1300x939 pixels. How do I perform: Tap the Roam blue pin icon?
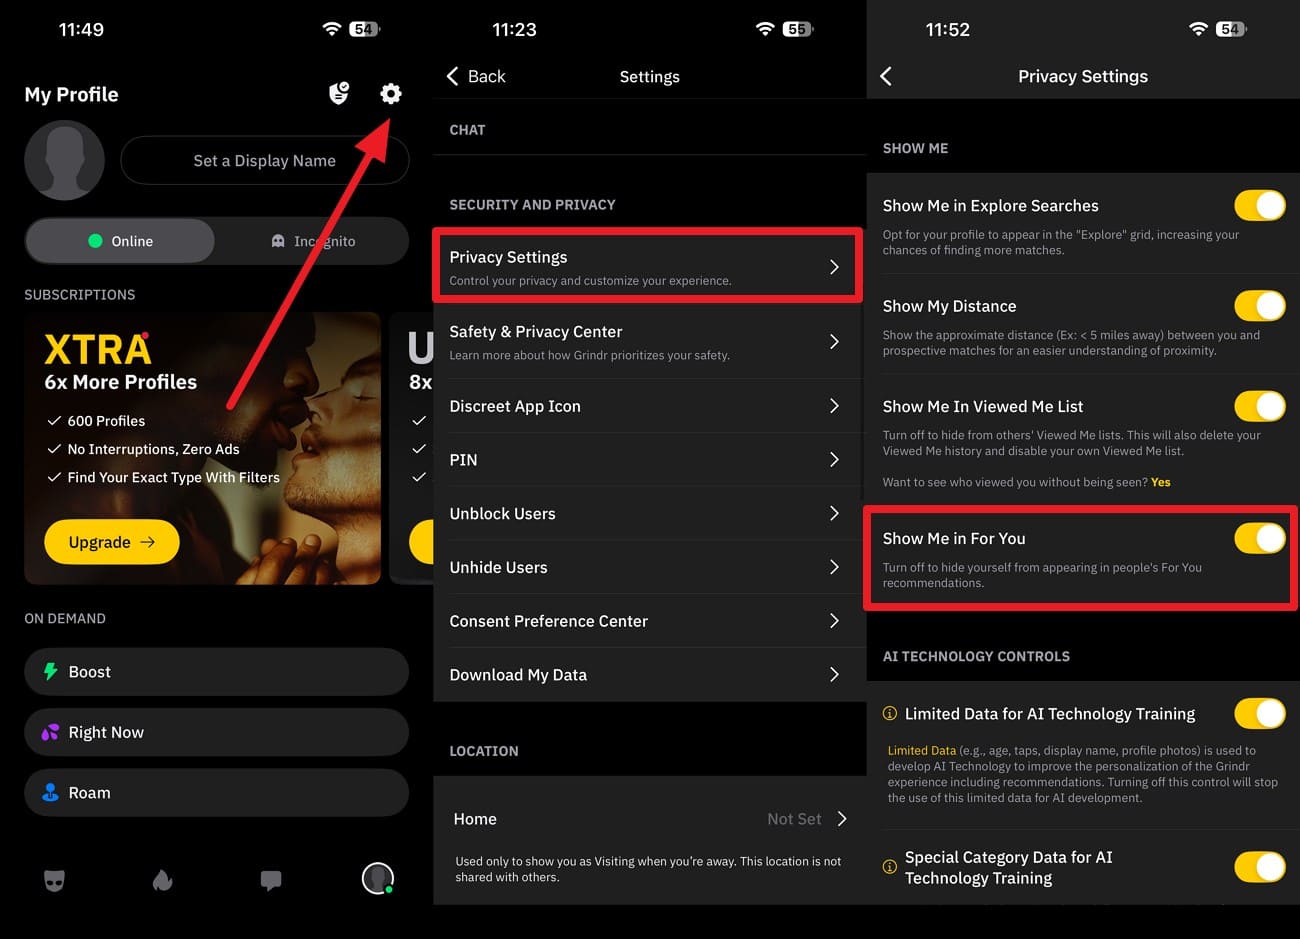click(x=50, y=792)
